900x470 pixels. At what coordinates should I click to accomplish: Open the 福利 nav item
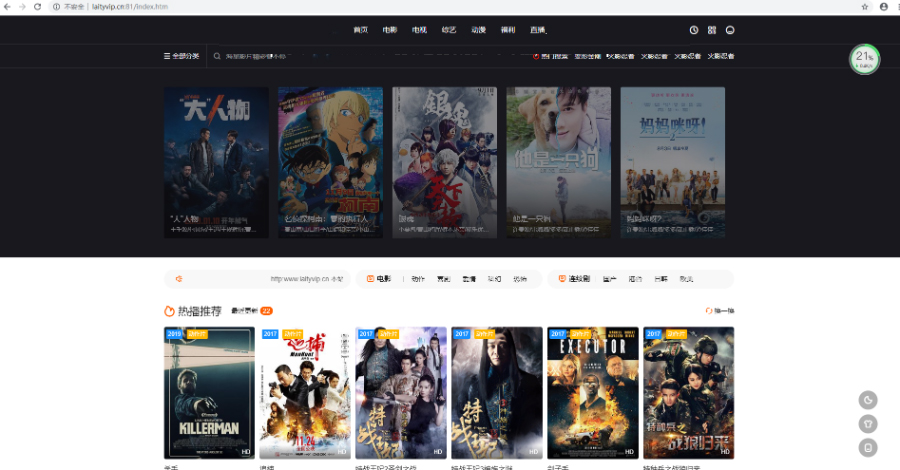point(508,30)
